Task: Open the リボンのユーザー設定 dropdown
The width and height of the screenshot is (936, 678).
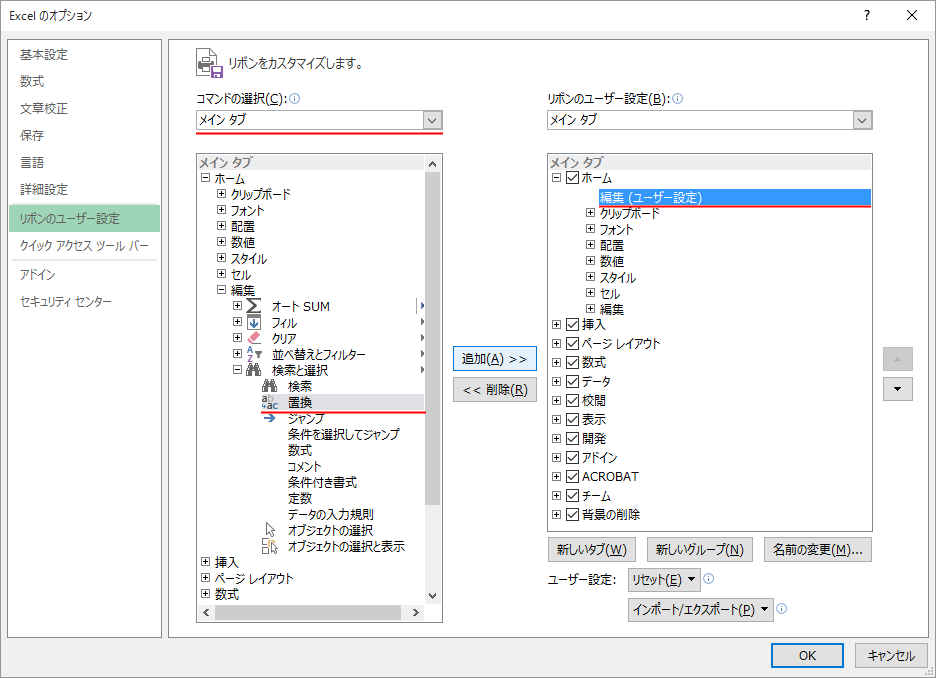Action: tap(862, 120)
